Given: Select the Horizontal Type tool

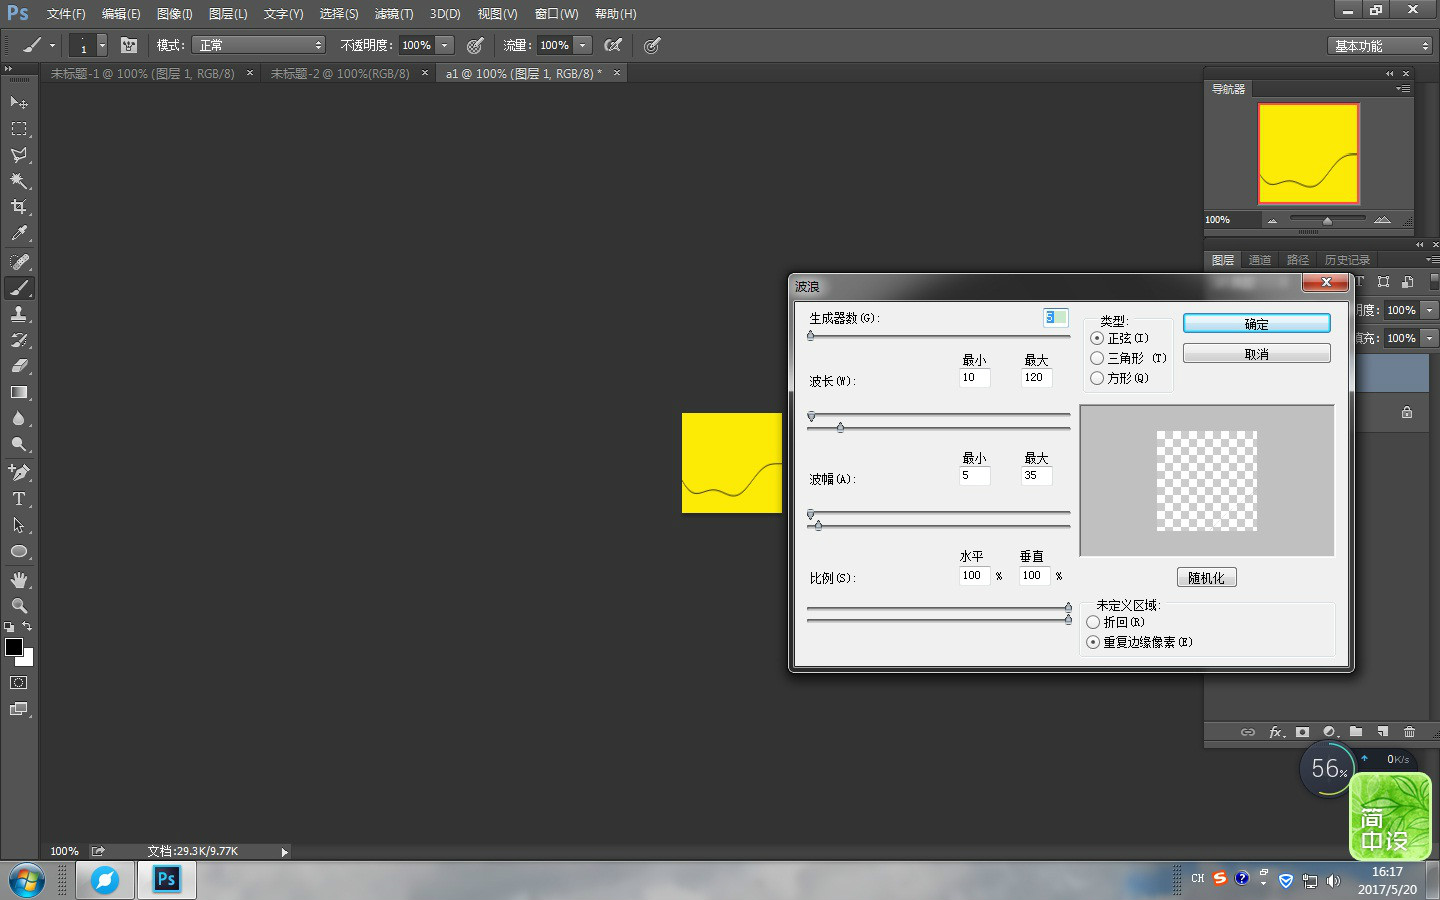Looking at the screenshot, I should tap(19, 498).
